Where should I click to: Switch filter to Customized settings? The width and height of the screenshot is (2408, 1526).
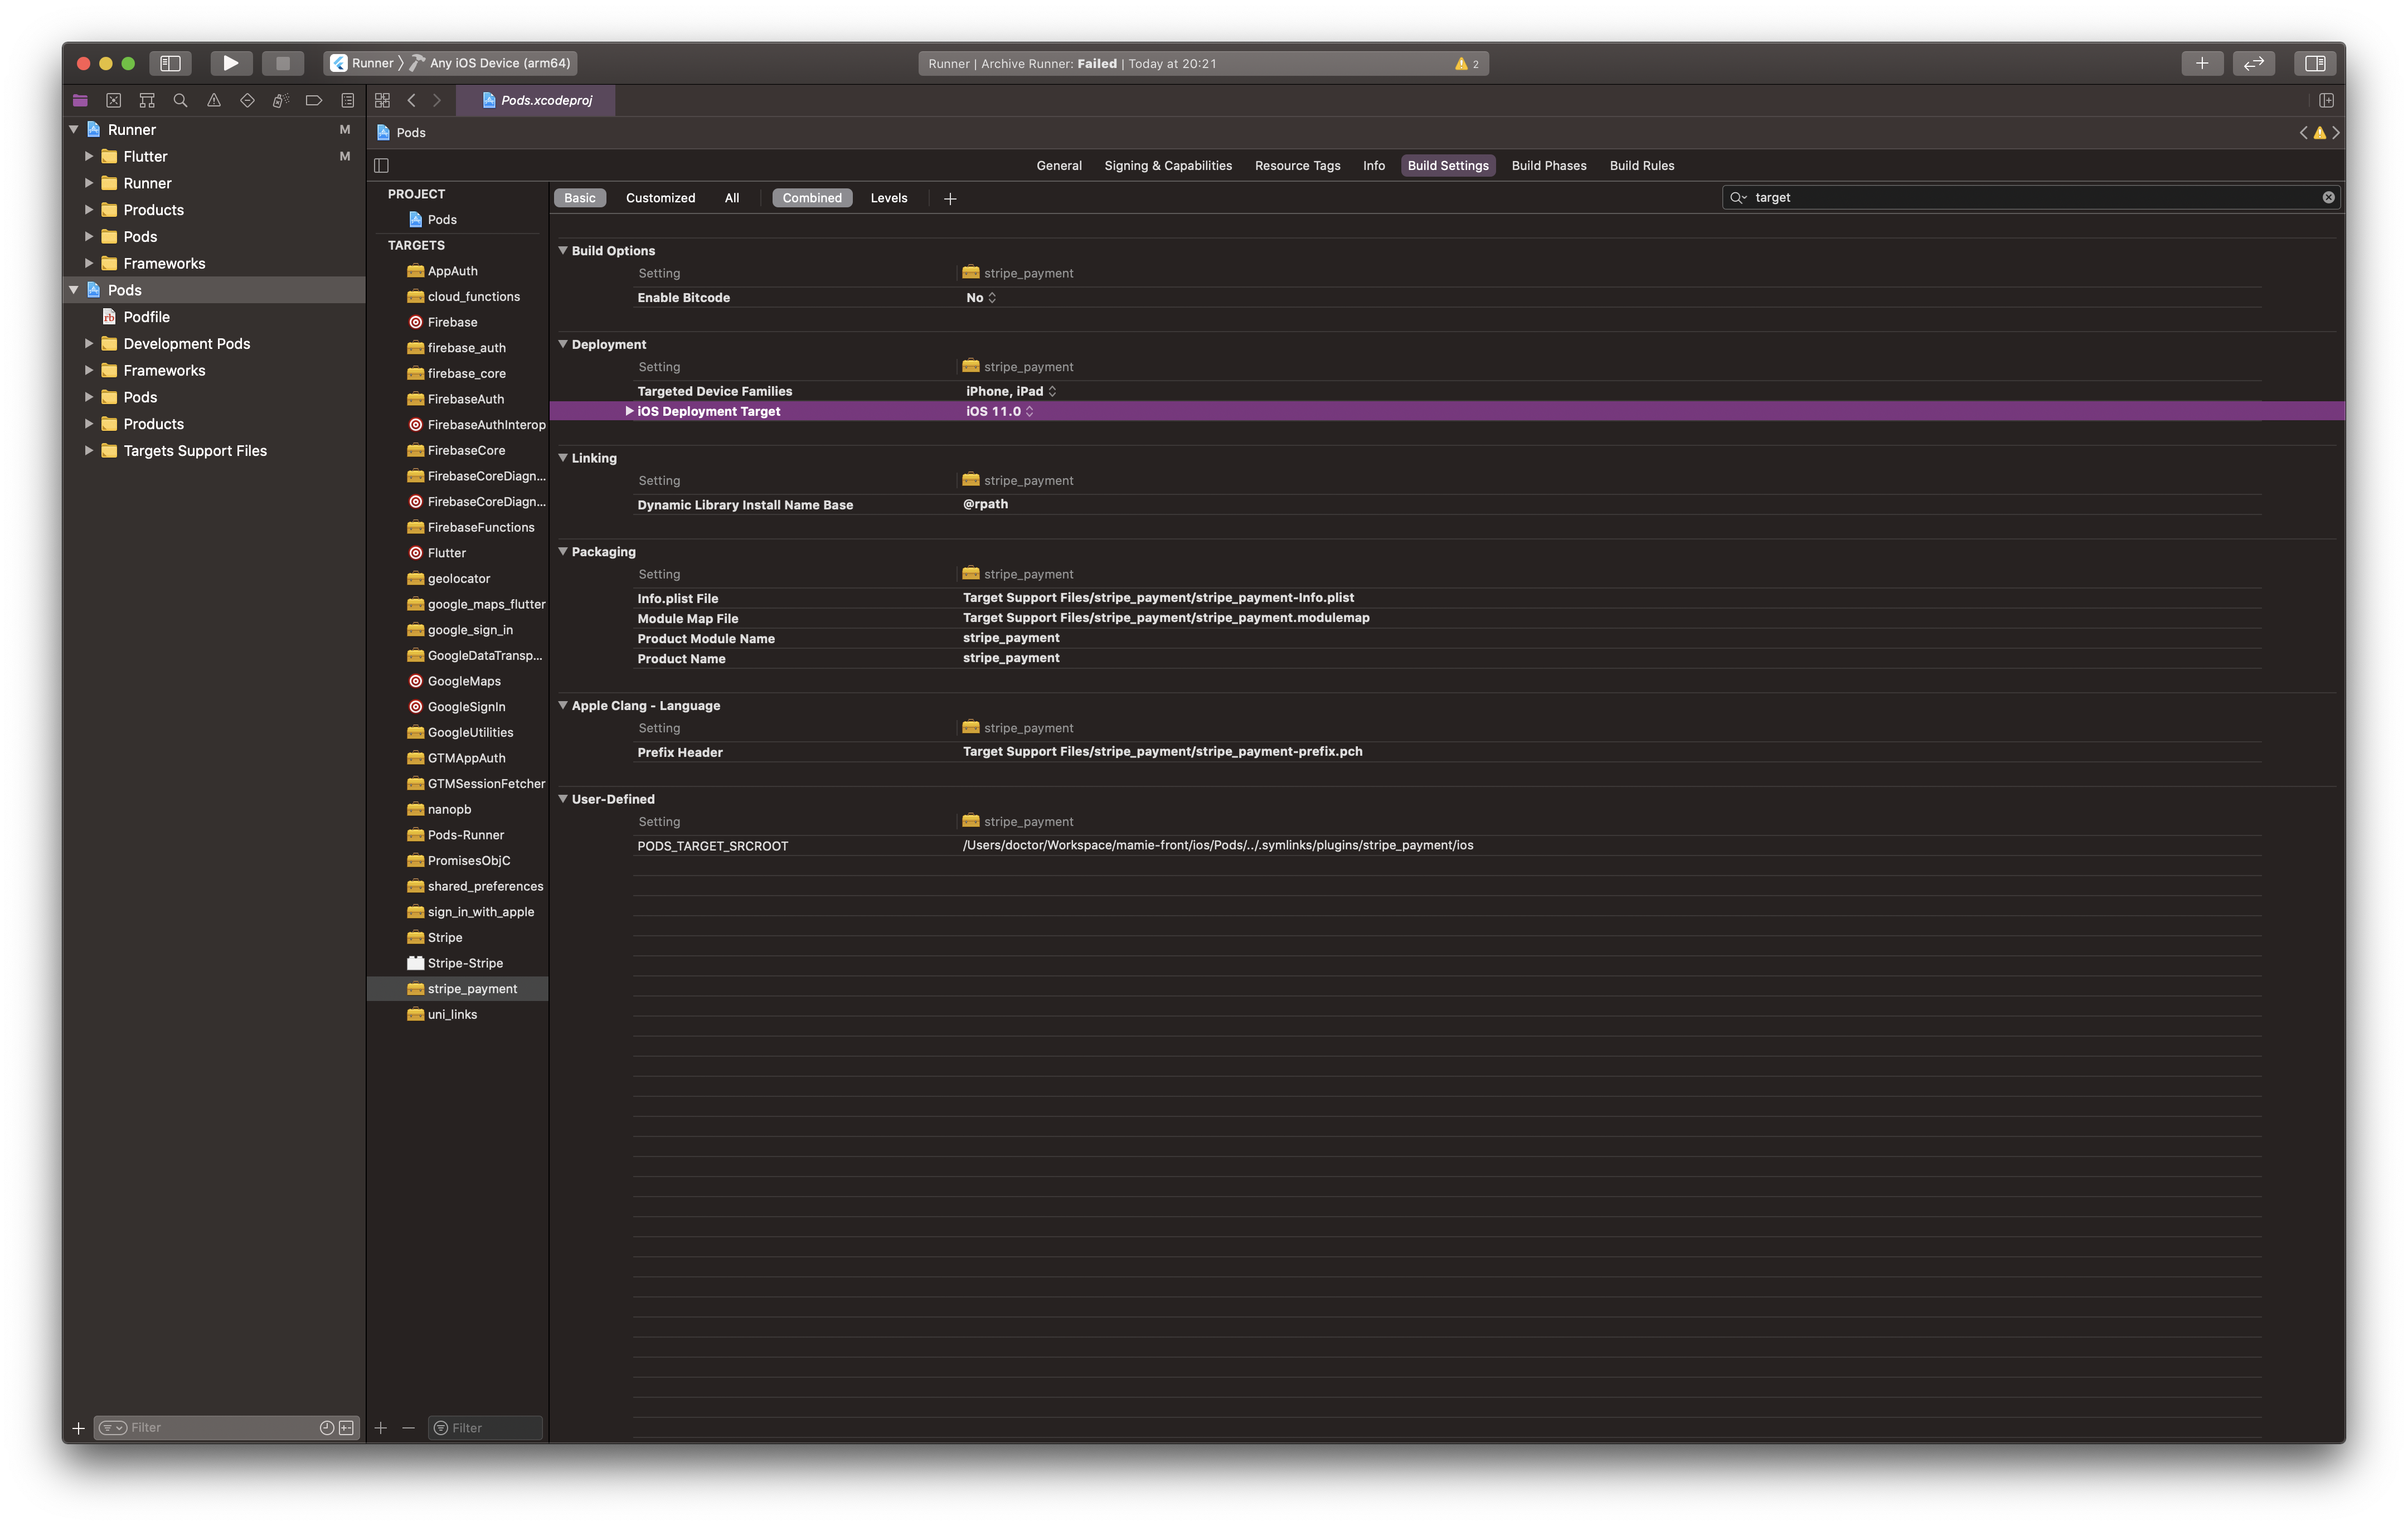pyautogui.click(x=660, y=198)
